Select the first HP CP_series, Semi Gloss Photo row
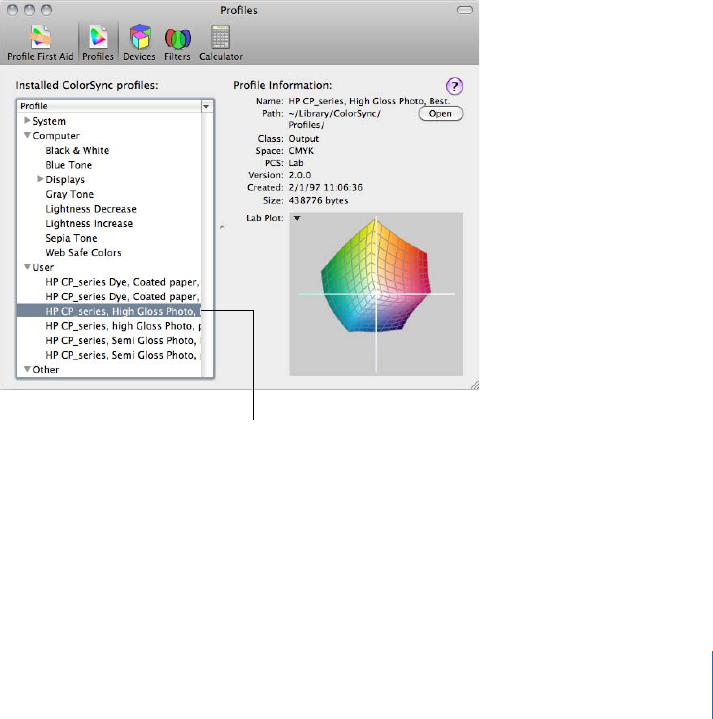Image resolution: width=713 pixels, height=719 pixels. pyautogui.click(x=109, y=341)
